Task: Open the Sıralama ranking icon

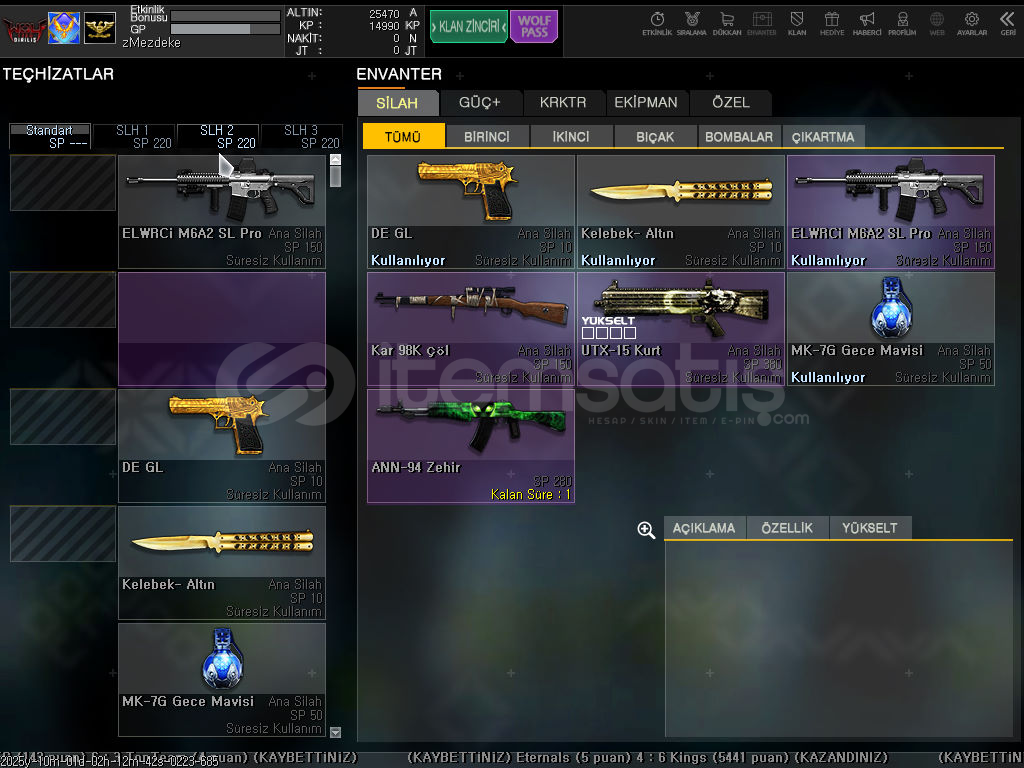Action: 691,23
